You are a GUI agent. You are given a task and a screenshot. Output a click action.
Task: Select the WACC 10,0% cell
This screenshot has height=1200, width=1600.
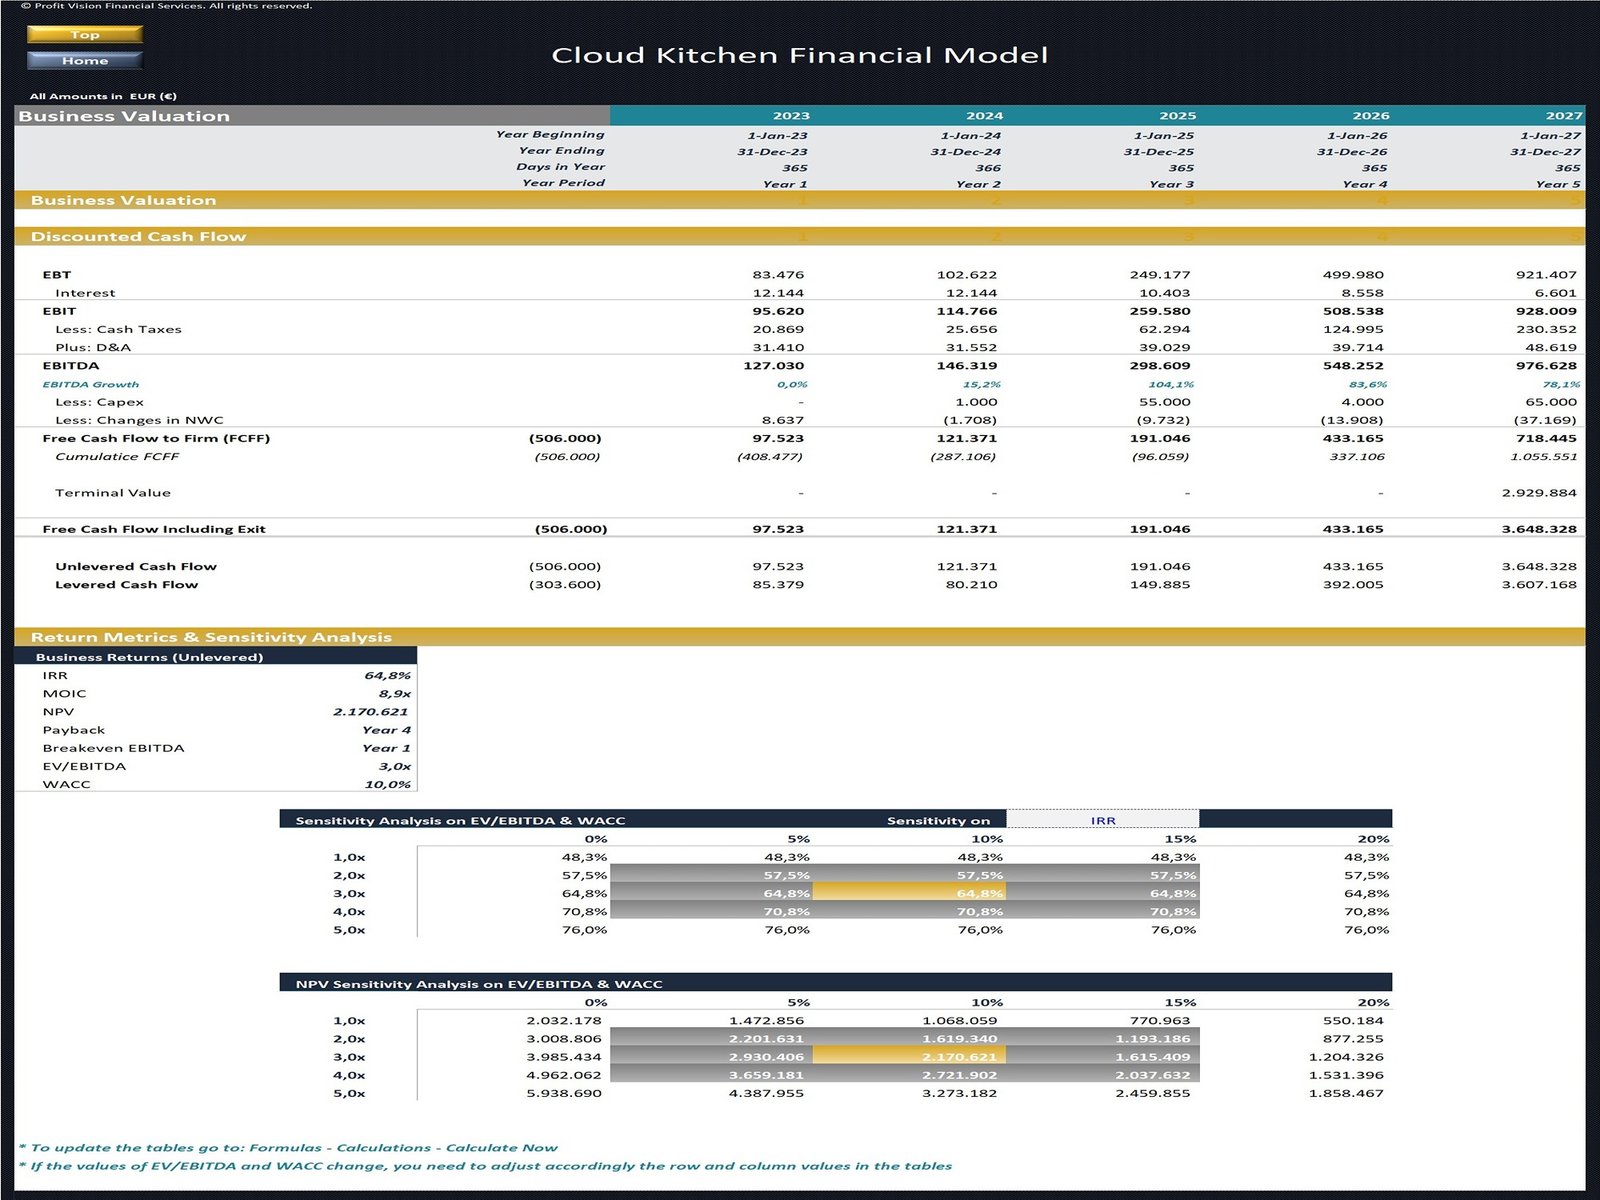(387, 785)
